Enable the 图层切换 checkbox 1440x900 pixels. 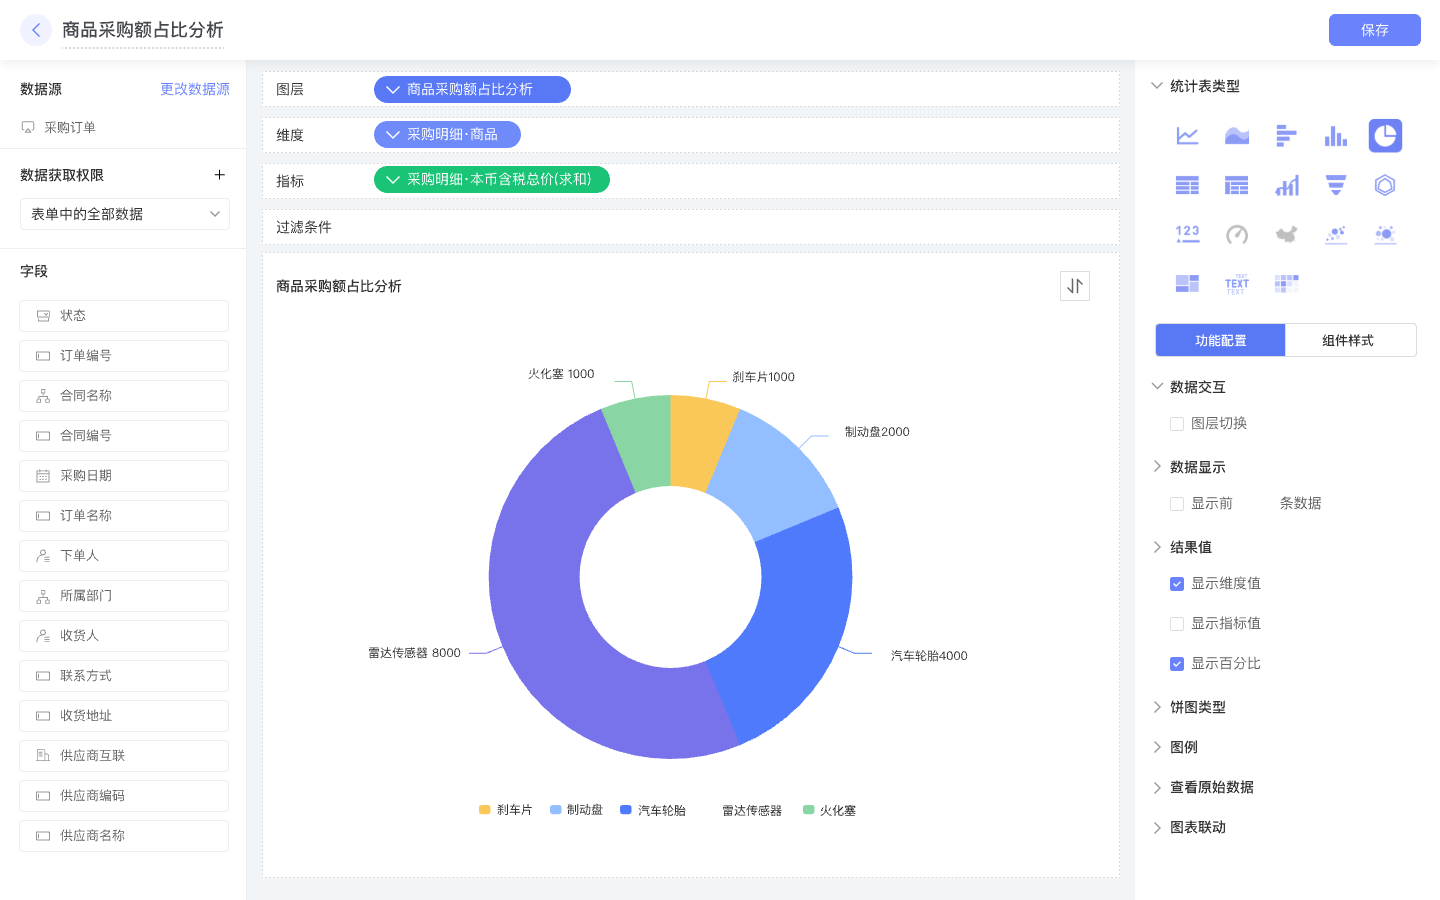tap(1177, 423)
